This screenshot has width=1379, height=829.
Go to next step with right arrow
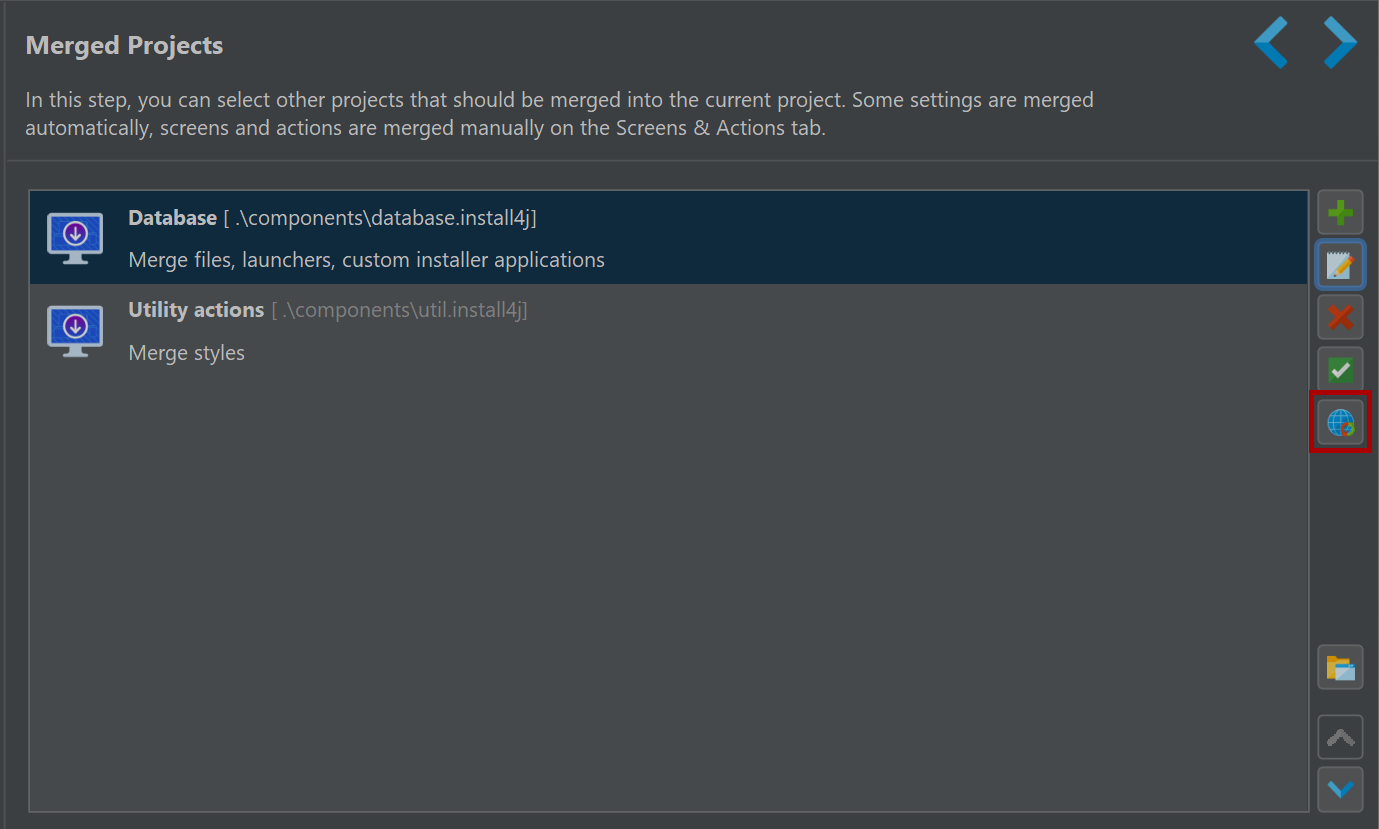coord(1340,42)
